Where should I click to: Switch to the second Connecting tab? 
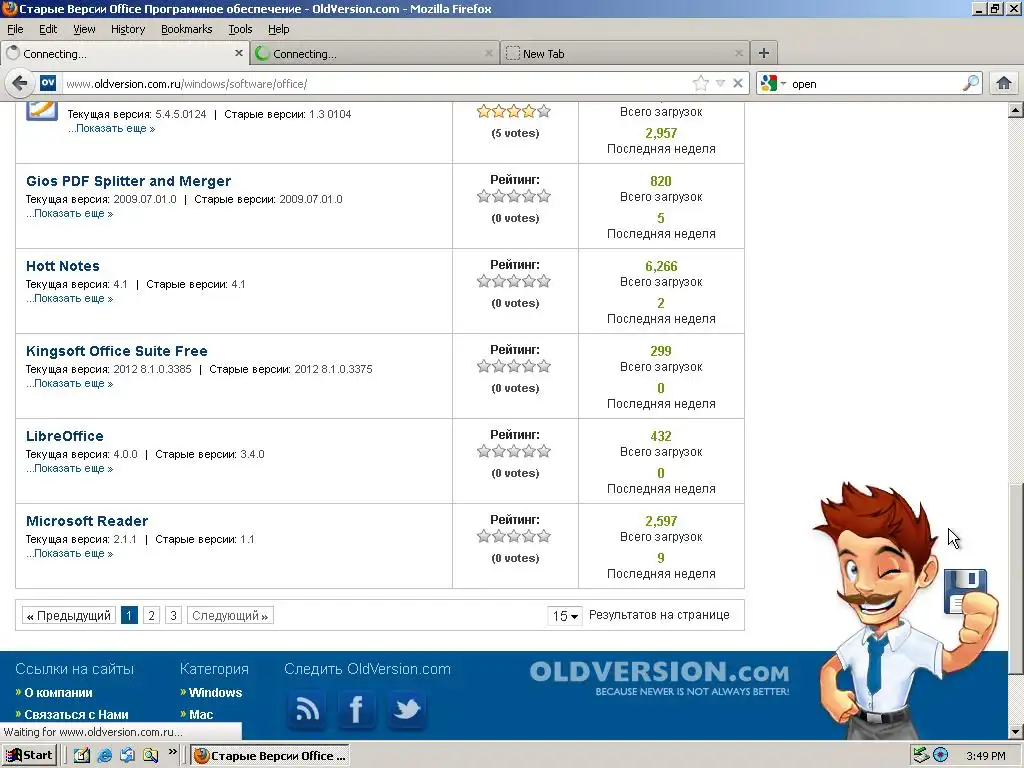click(x=375, y=54)
